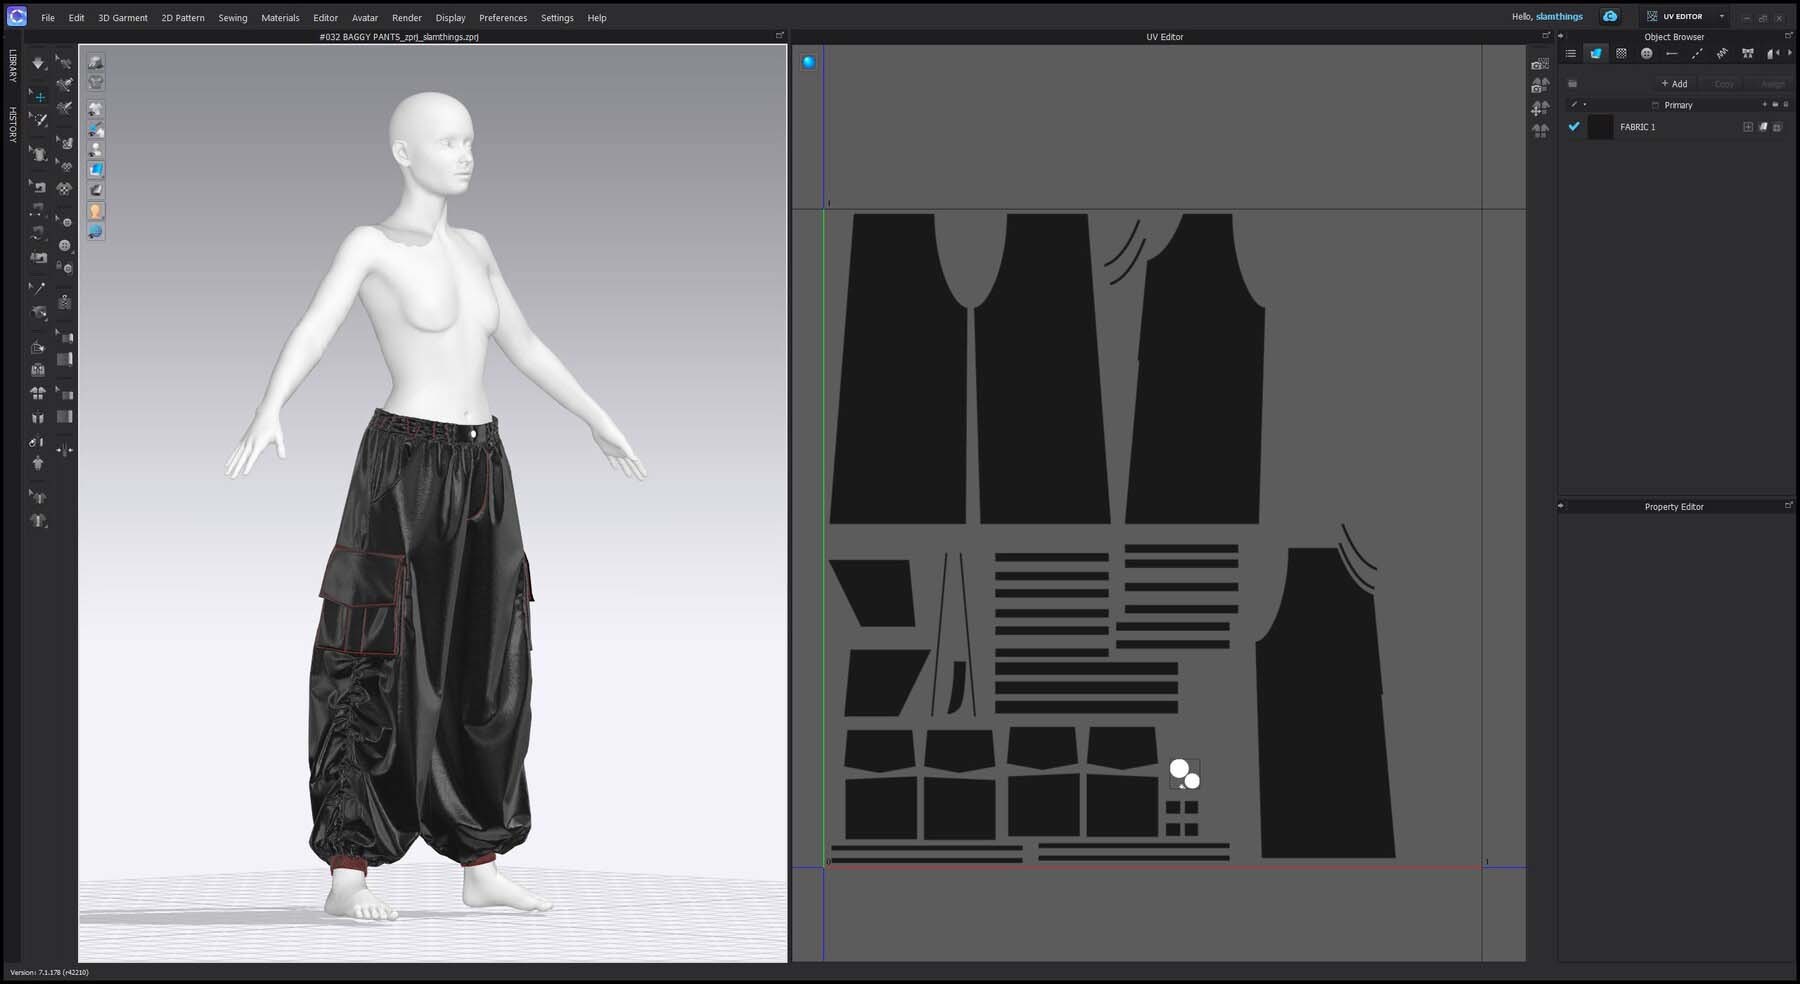Open the Fabric tab in Object Browser
1800x984 pixels.
click(x=1596, y=54)
